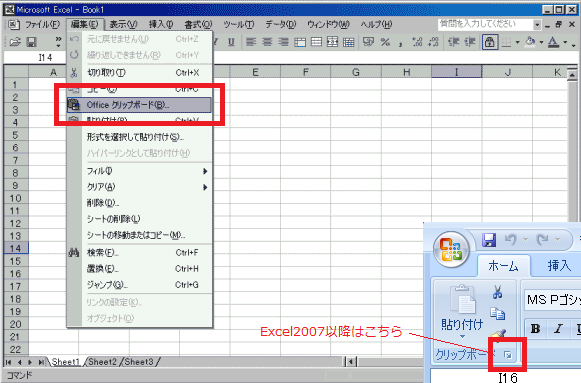Click the Align Left toolbar icon
This screenshot has height=383, width=581.
coord(251,42)
